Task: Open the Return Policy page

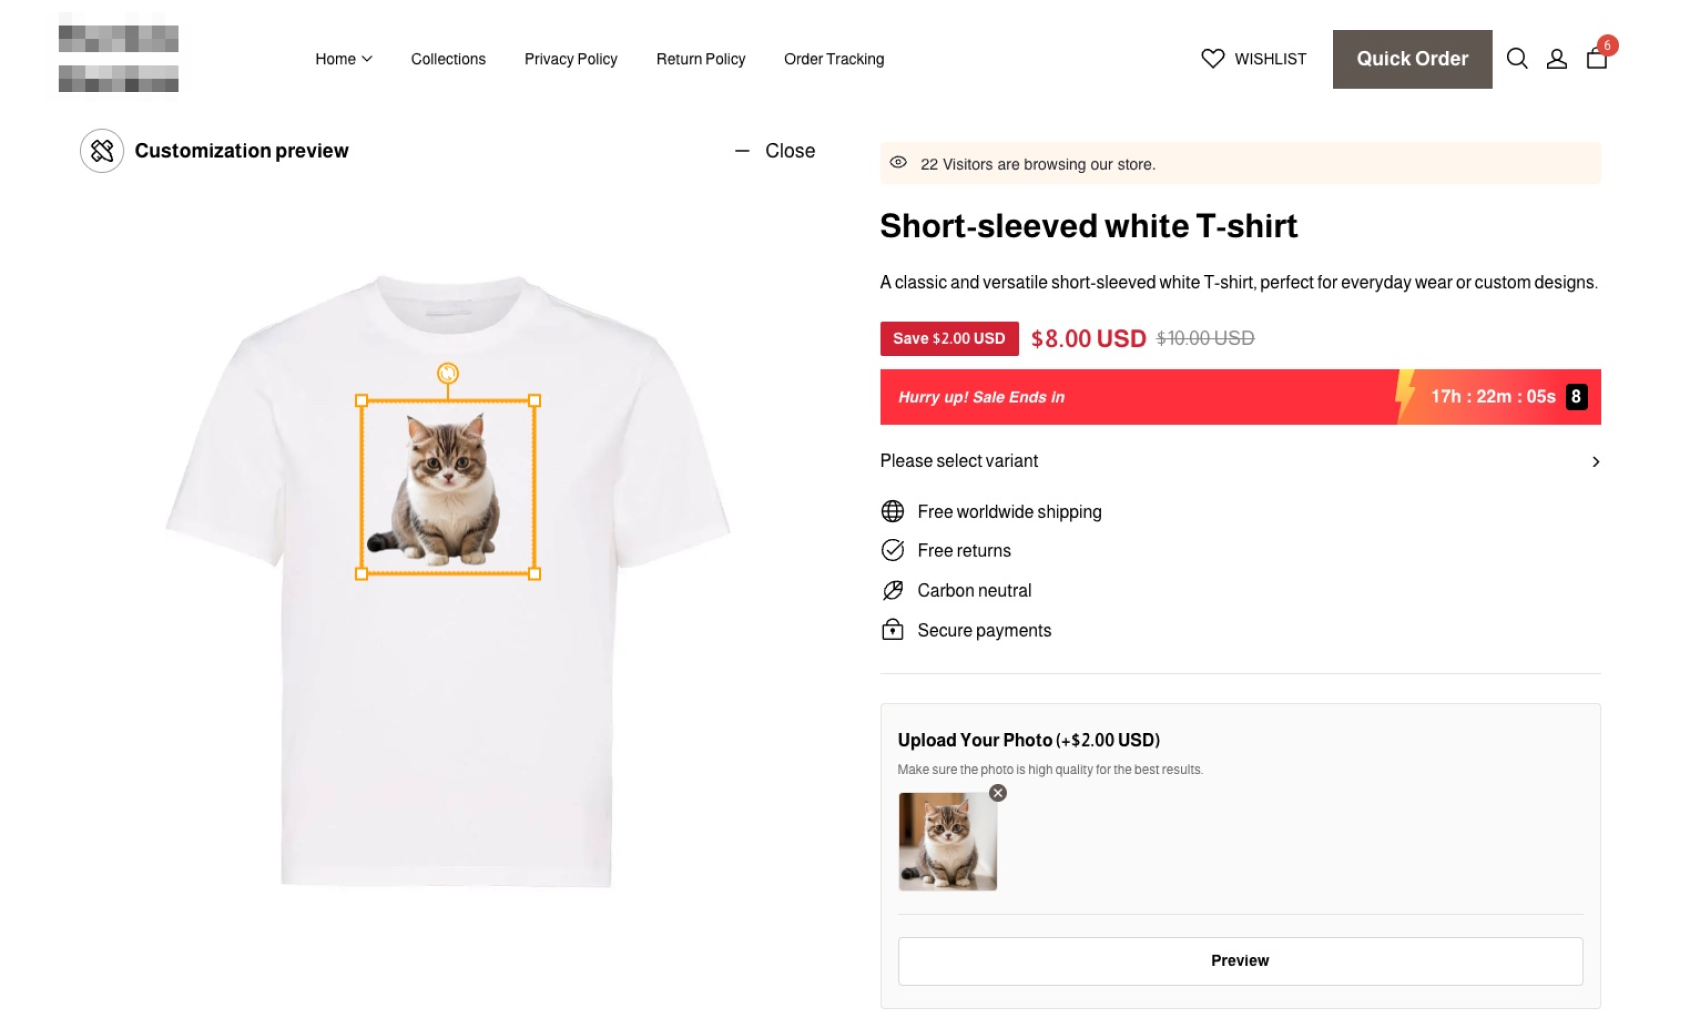Action: 700,59
